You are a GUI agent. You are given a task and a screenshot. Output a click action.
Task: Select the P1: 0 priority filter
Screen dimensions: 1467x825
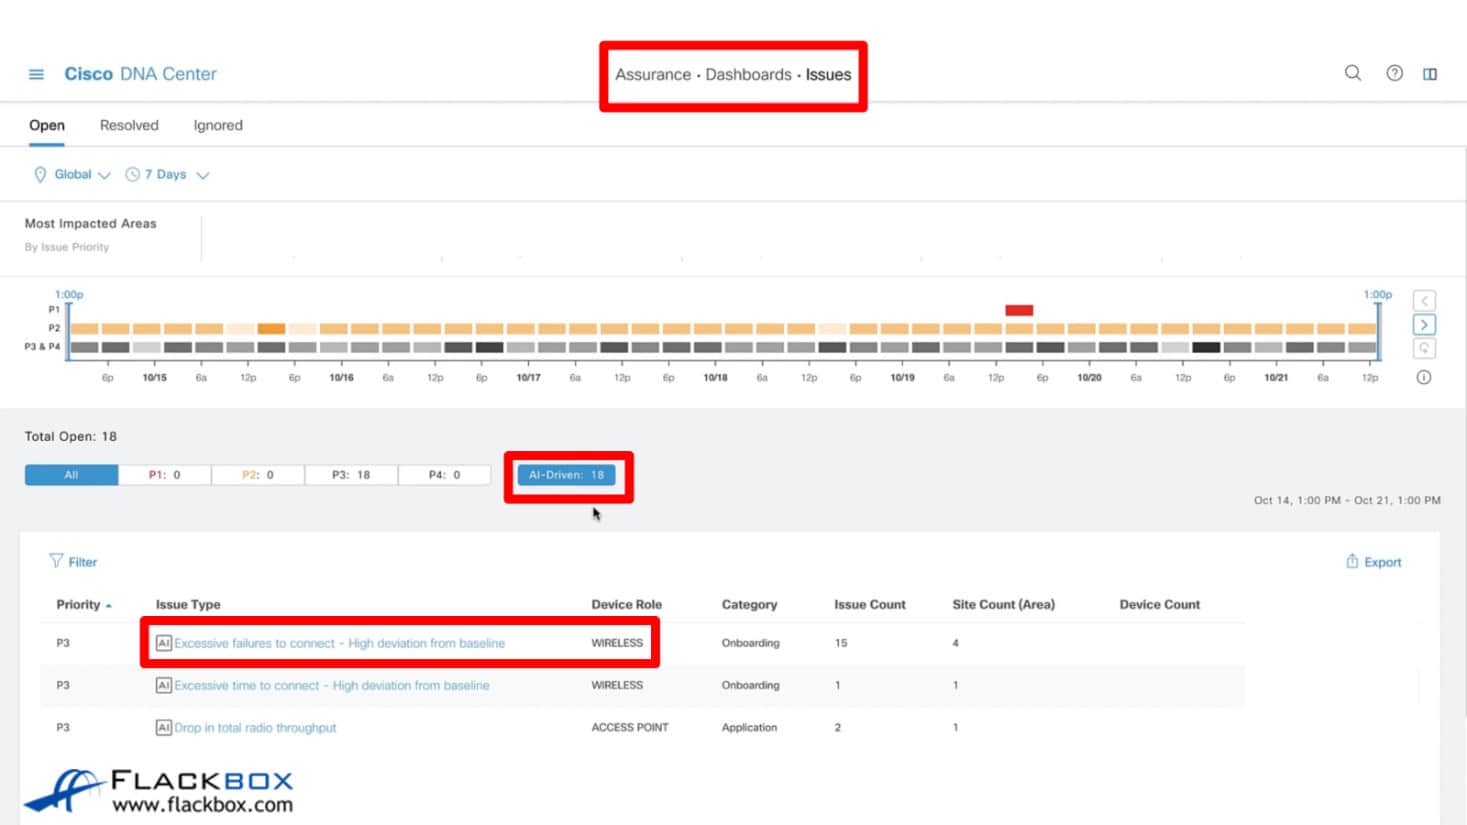pos(164,475)
